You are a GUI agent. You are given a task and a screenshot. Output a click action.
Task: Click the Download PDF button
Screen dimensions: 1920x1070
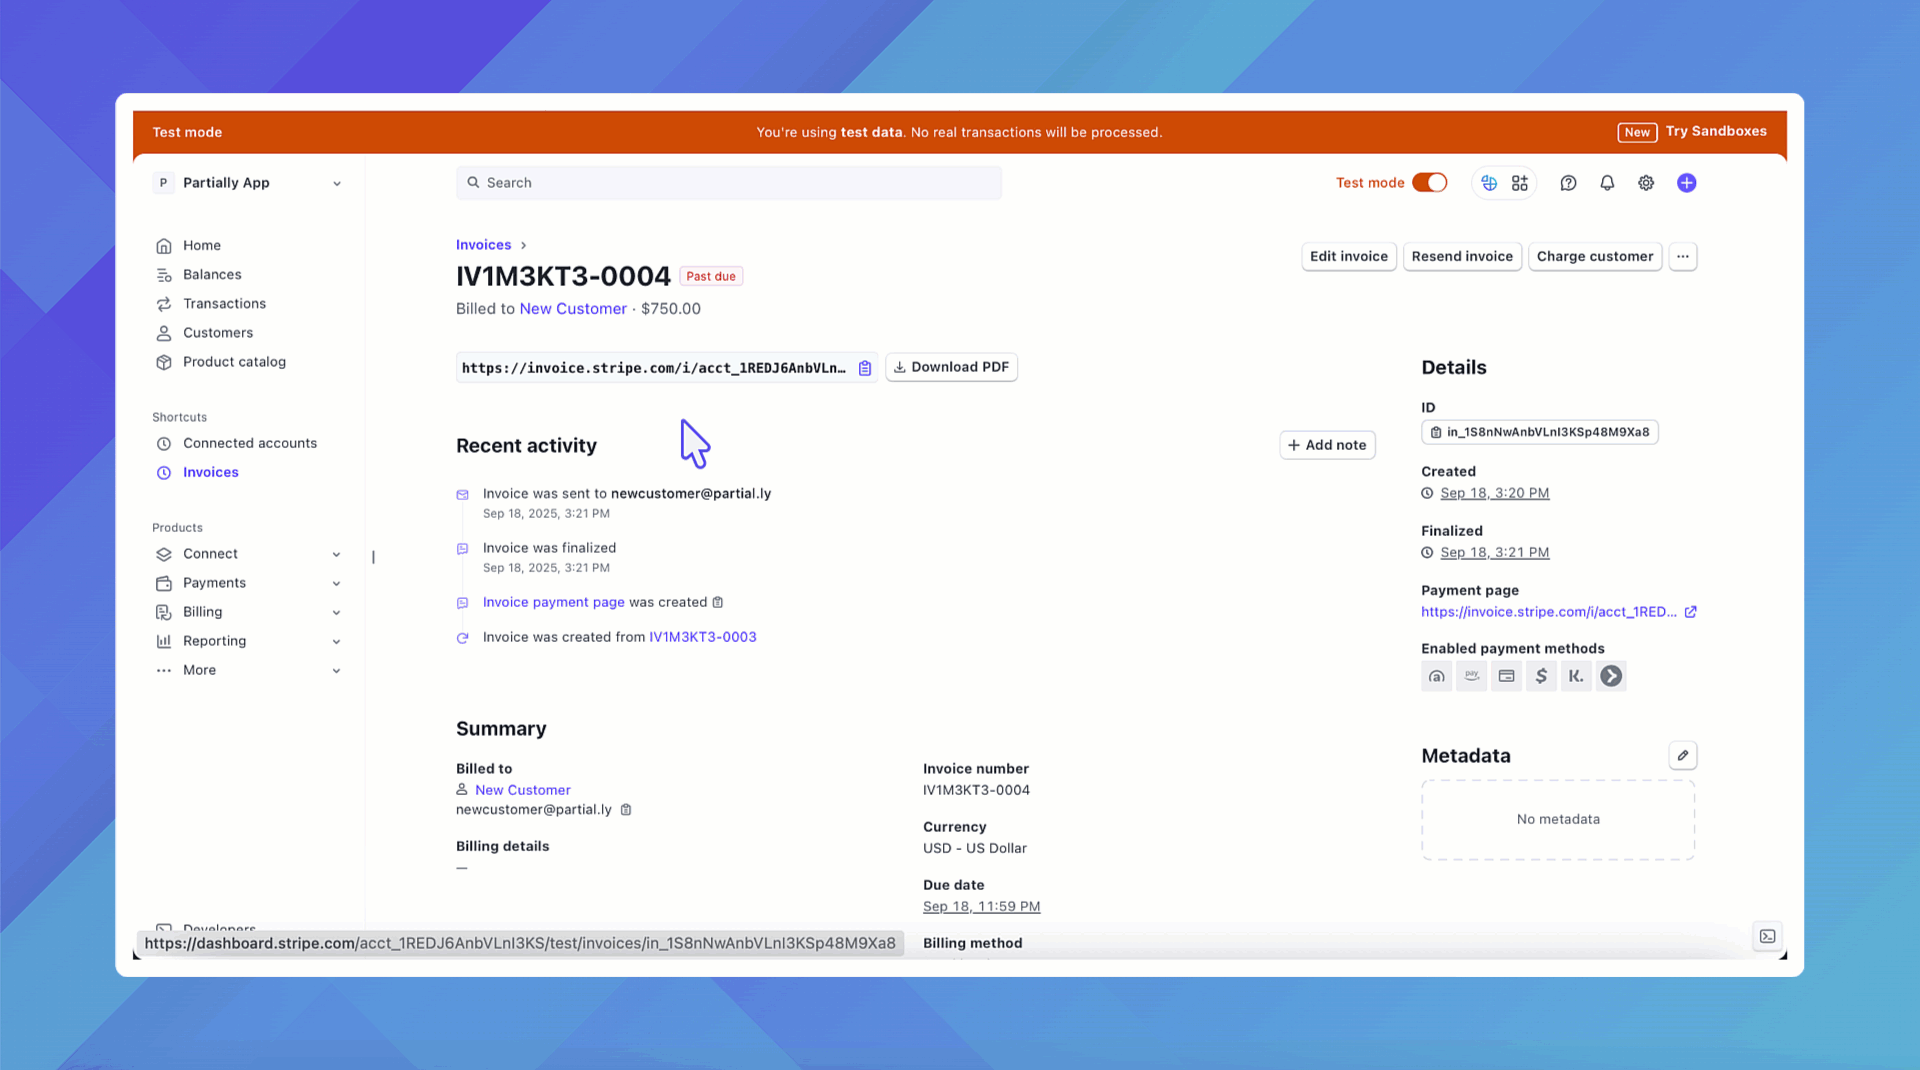(951, 367)
